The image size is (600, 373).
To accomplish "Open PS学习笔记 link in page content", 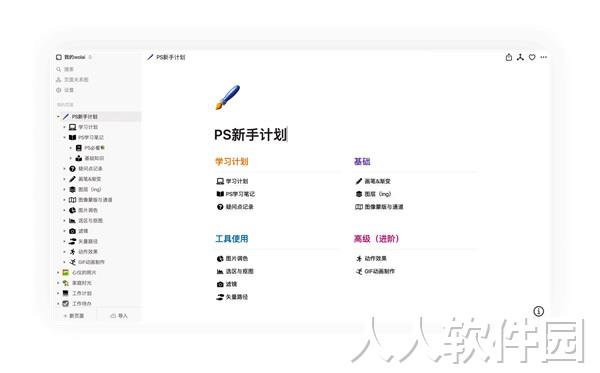I will tap(236, 194).
